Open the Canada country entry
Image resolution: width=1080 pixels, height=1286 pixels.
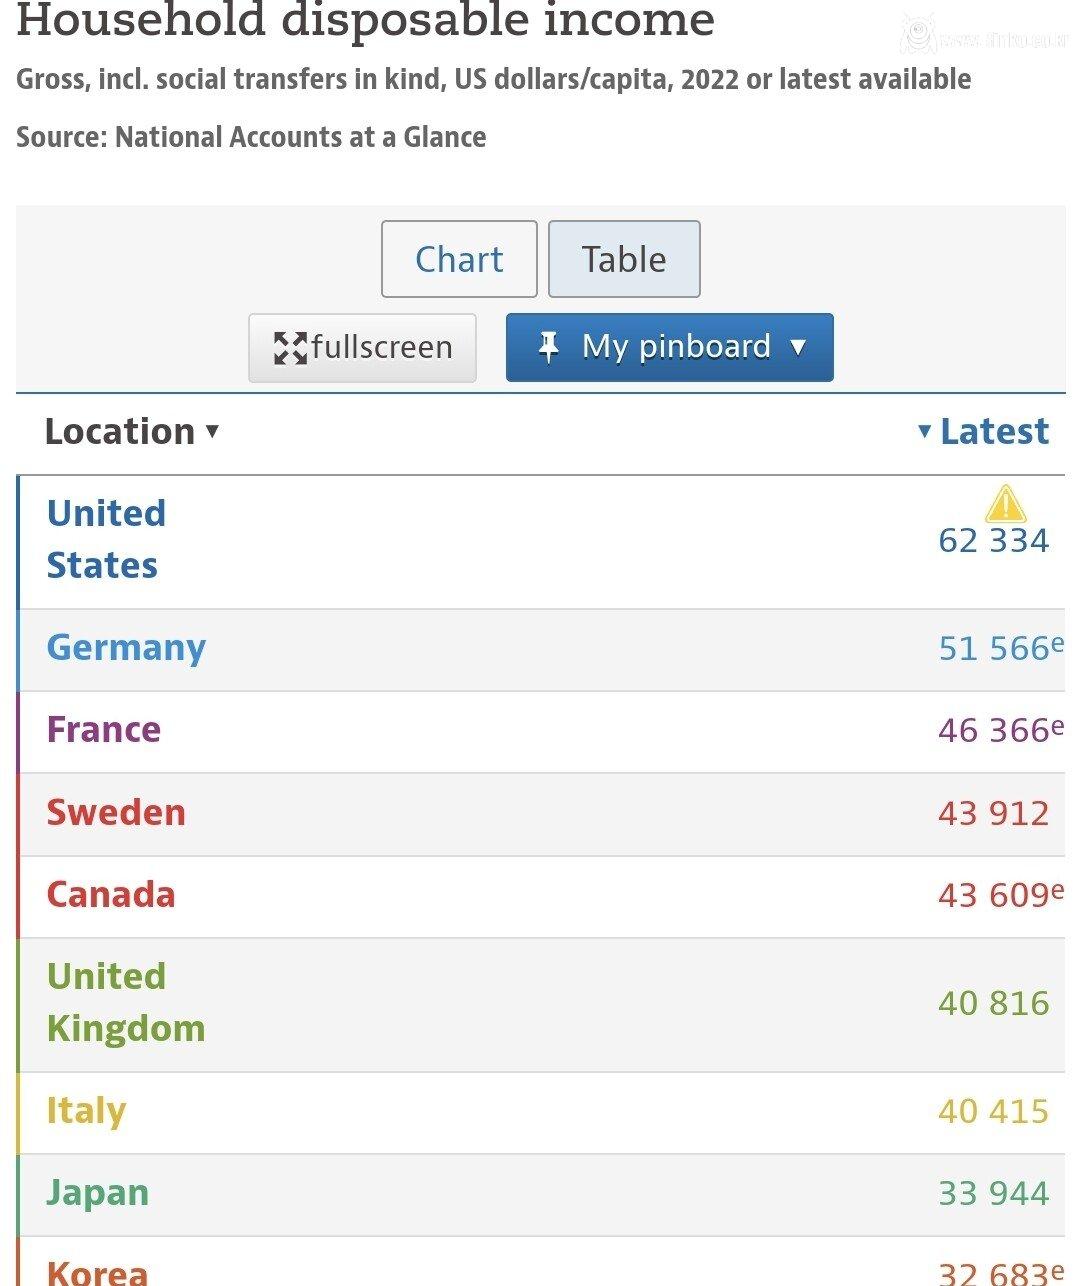110,896
